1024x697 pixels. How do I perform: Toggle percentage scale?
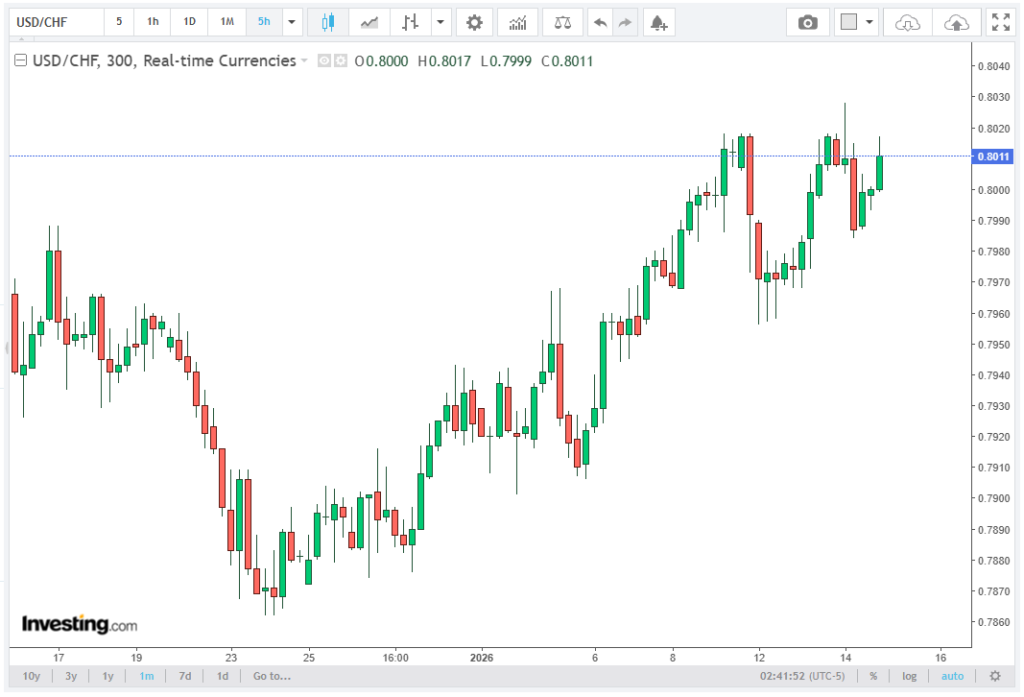click(x=873, y=676)
